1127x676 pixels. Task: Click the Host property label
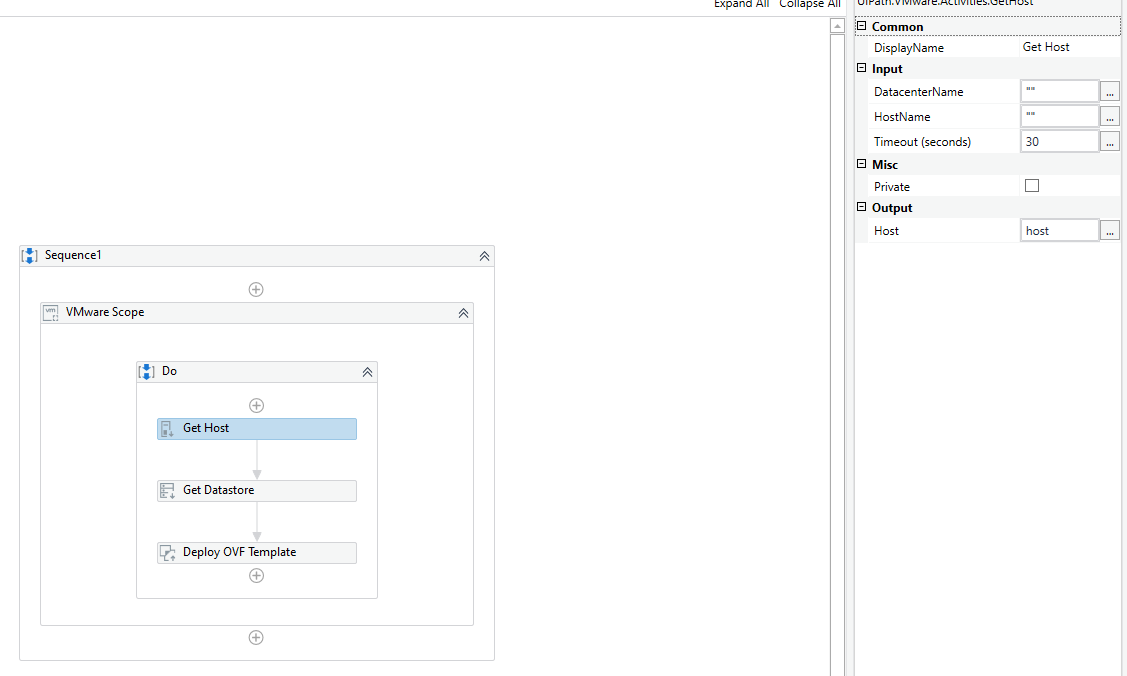[886, 231]
